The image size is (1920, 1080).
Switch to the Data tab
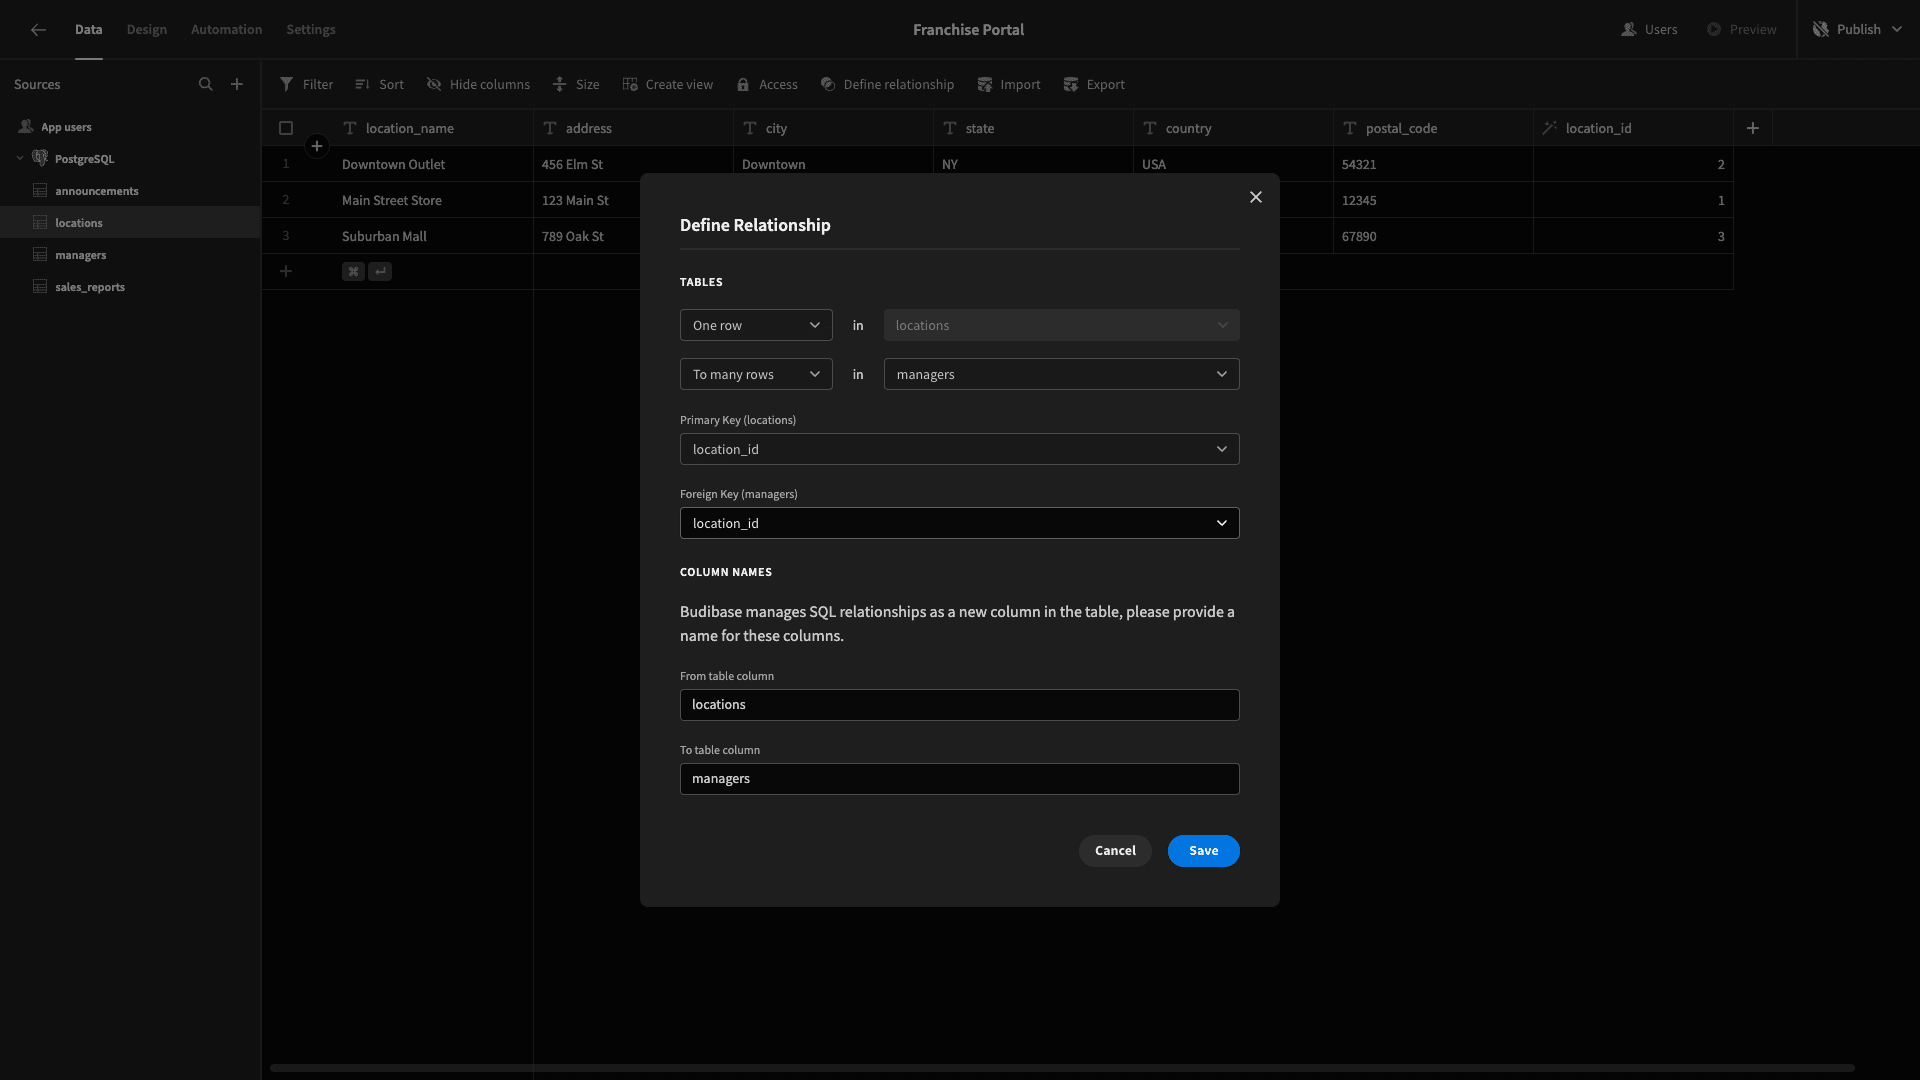coord(88,30)
